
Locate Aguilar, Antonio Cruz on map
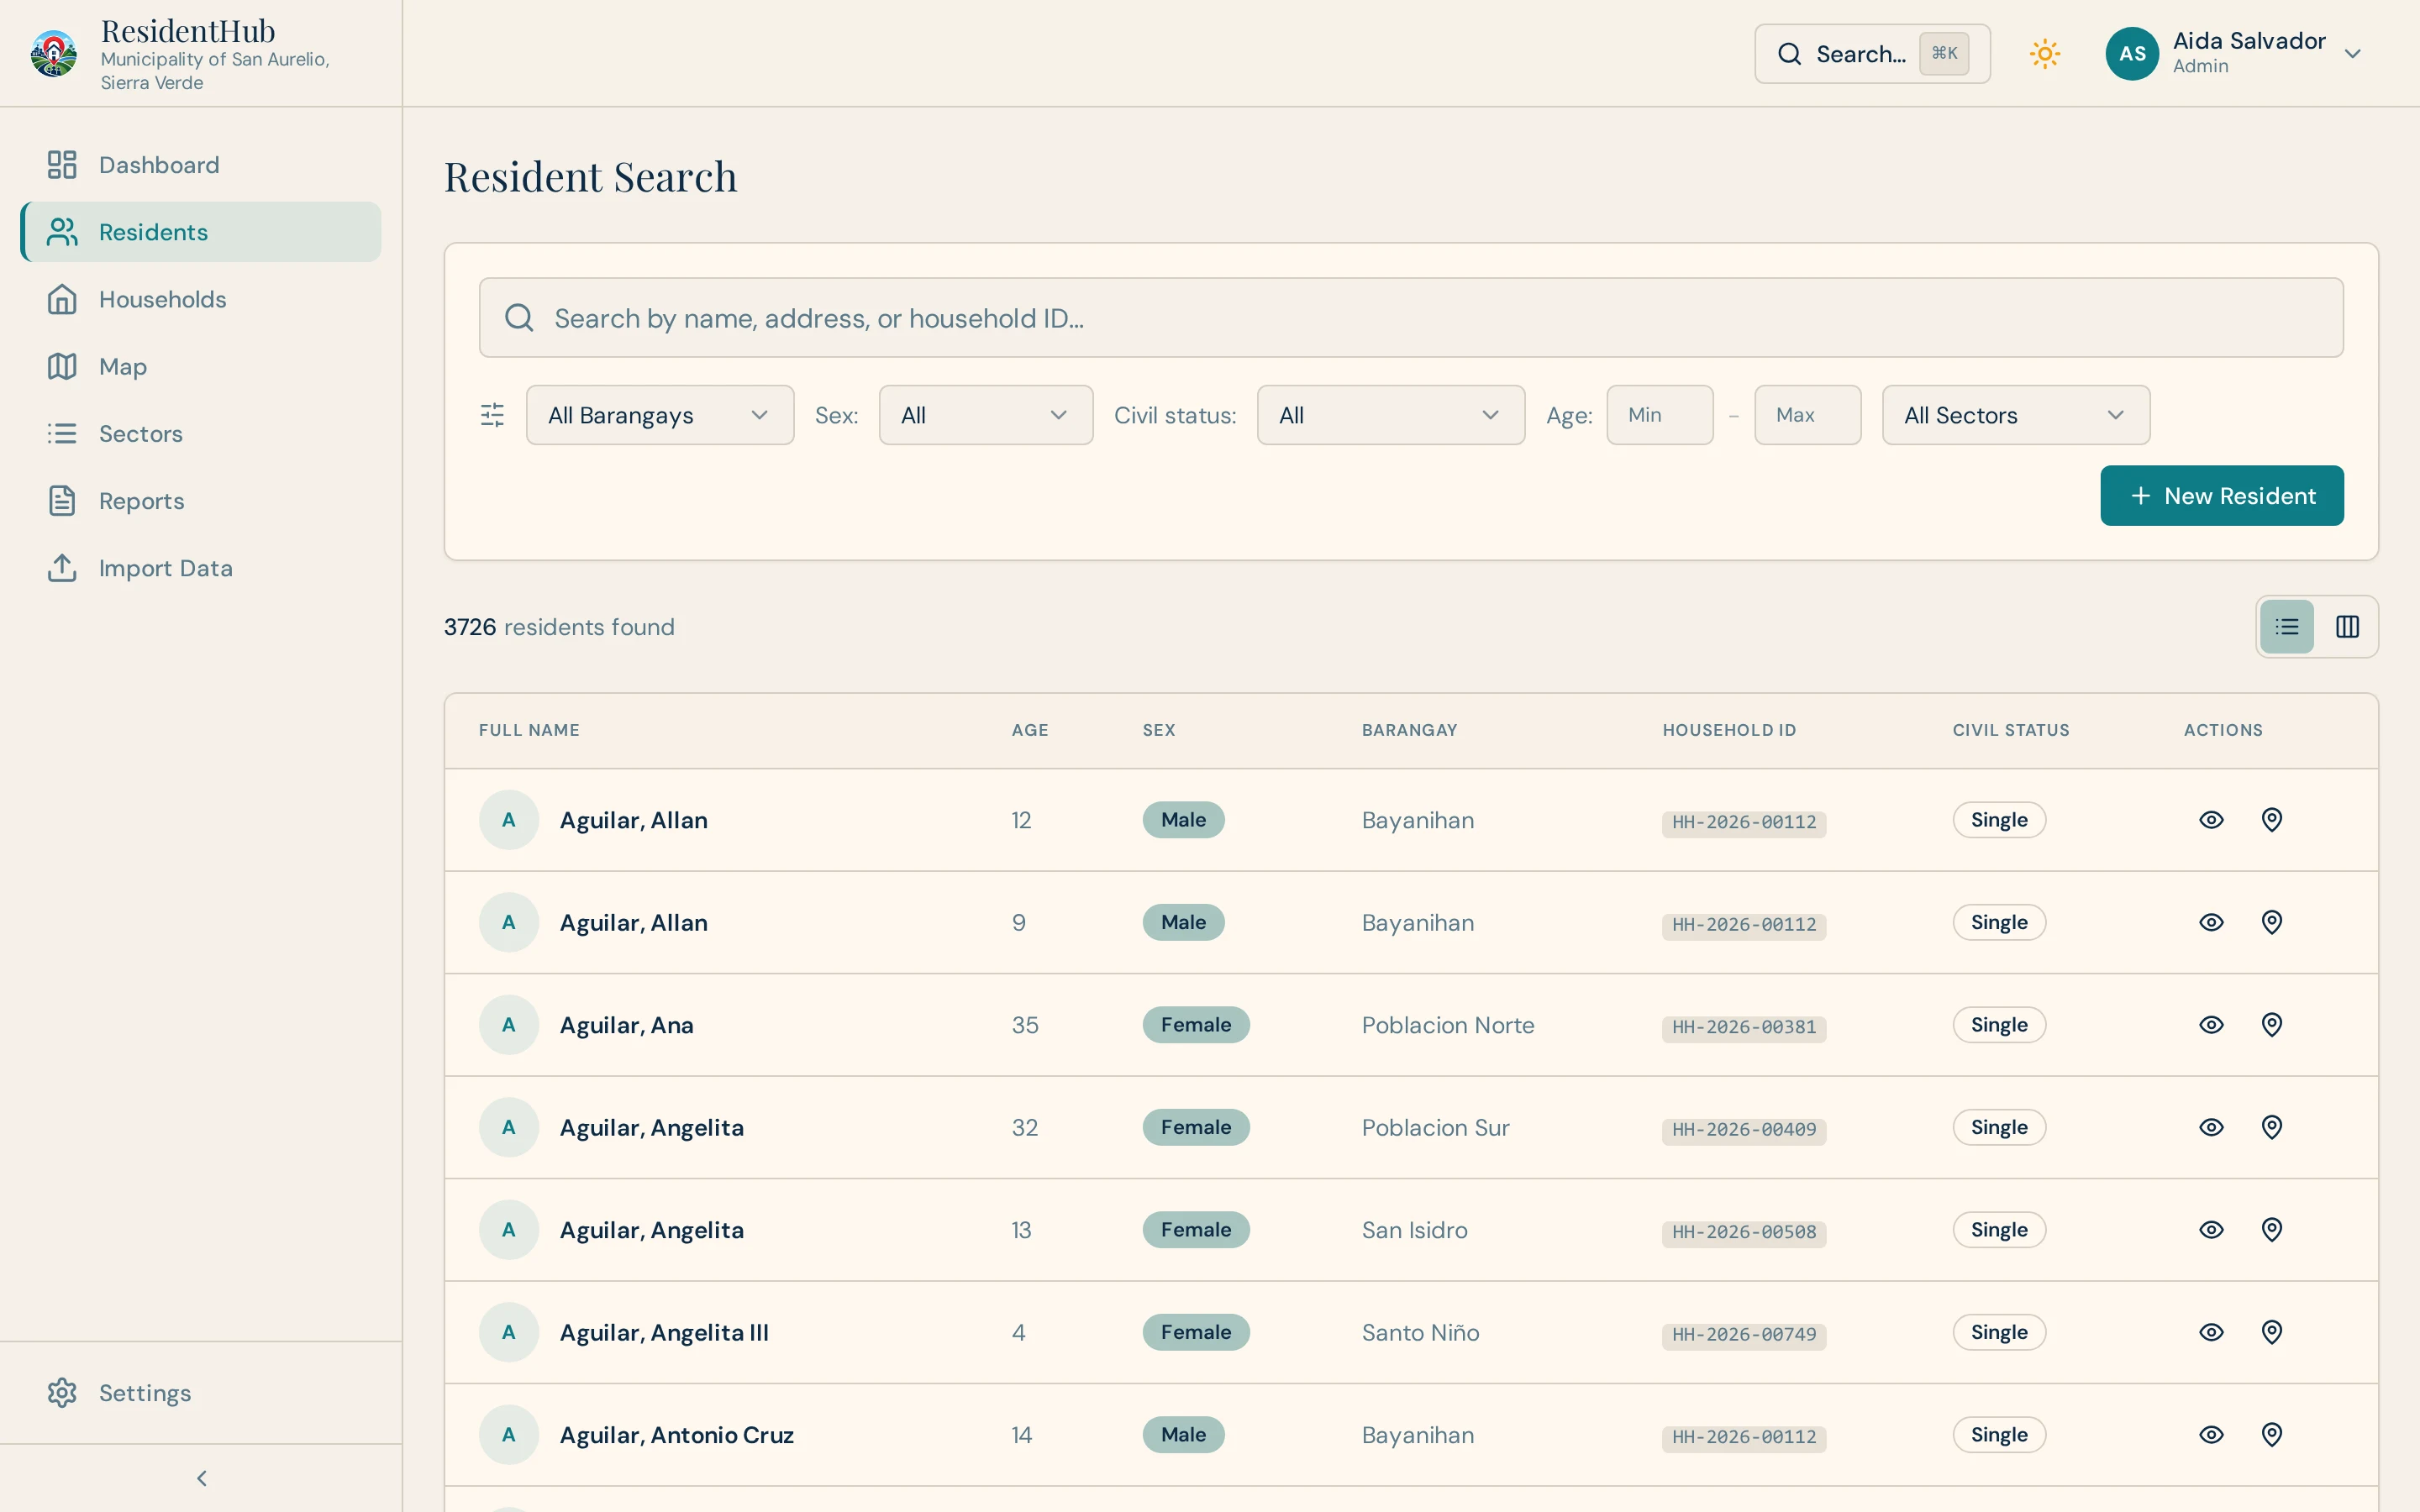(x=2272, y=1435)
